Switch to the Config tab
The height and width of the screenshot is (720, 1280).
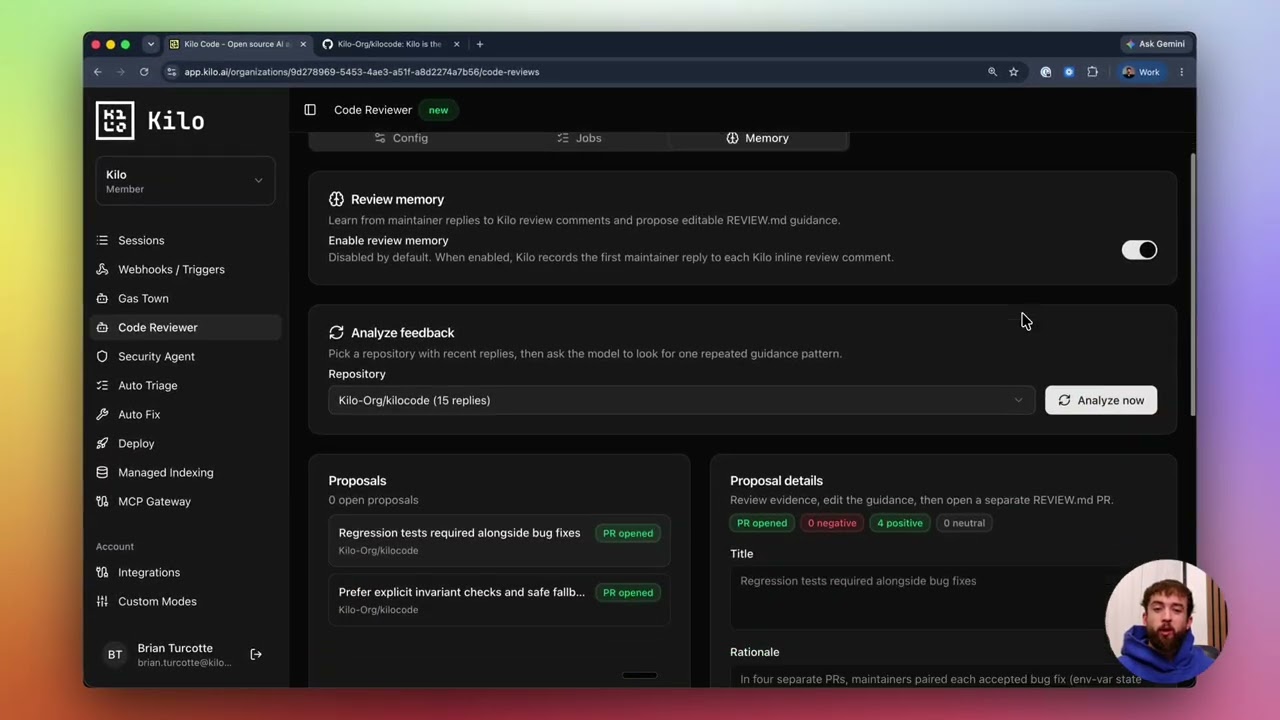click(401, 138)
